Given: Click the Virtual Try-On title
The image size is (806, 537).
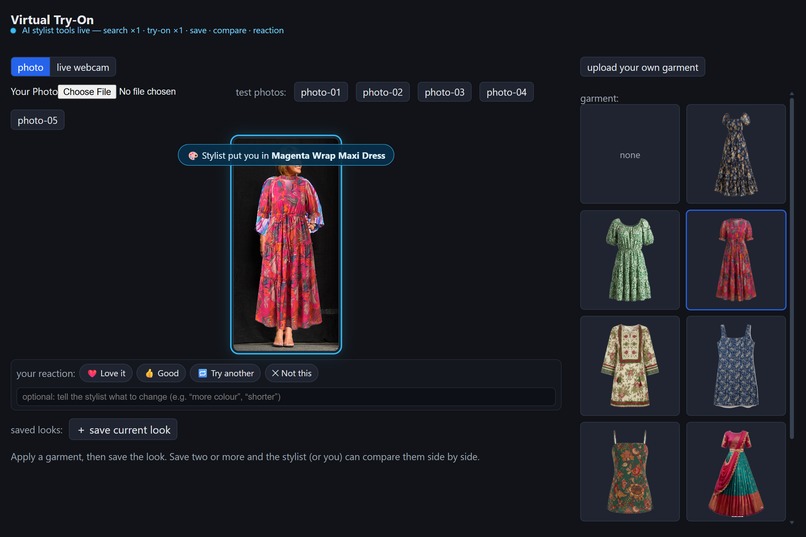Looking at the screenshot, I should pyautogui.click(x=52, y=20).
